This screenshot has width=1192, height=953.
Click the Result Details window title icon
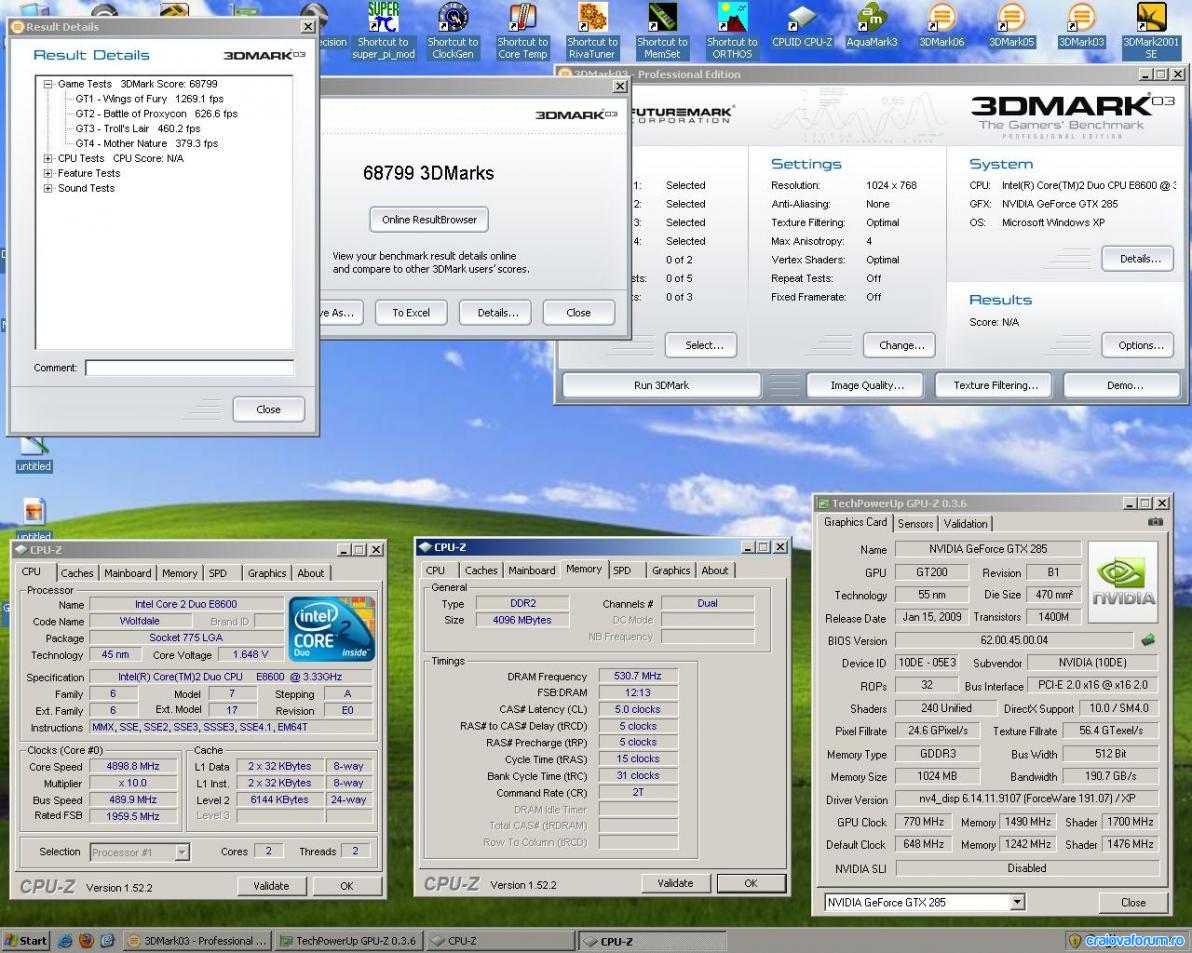18,27
